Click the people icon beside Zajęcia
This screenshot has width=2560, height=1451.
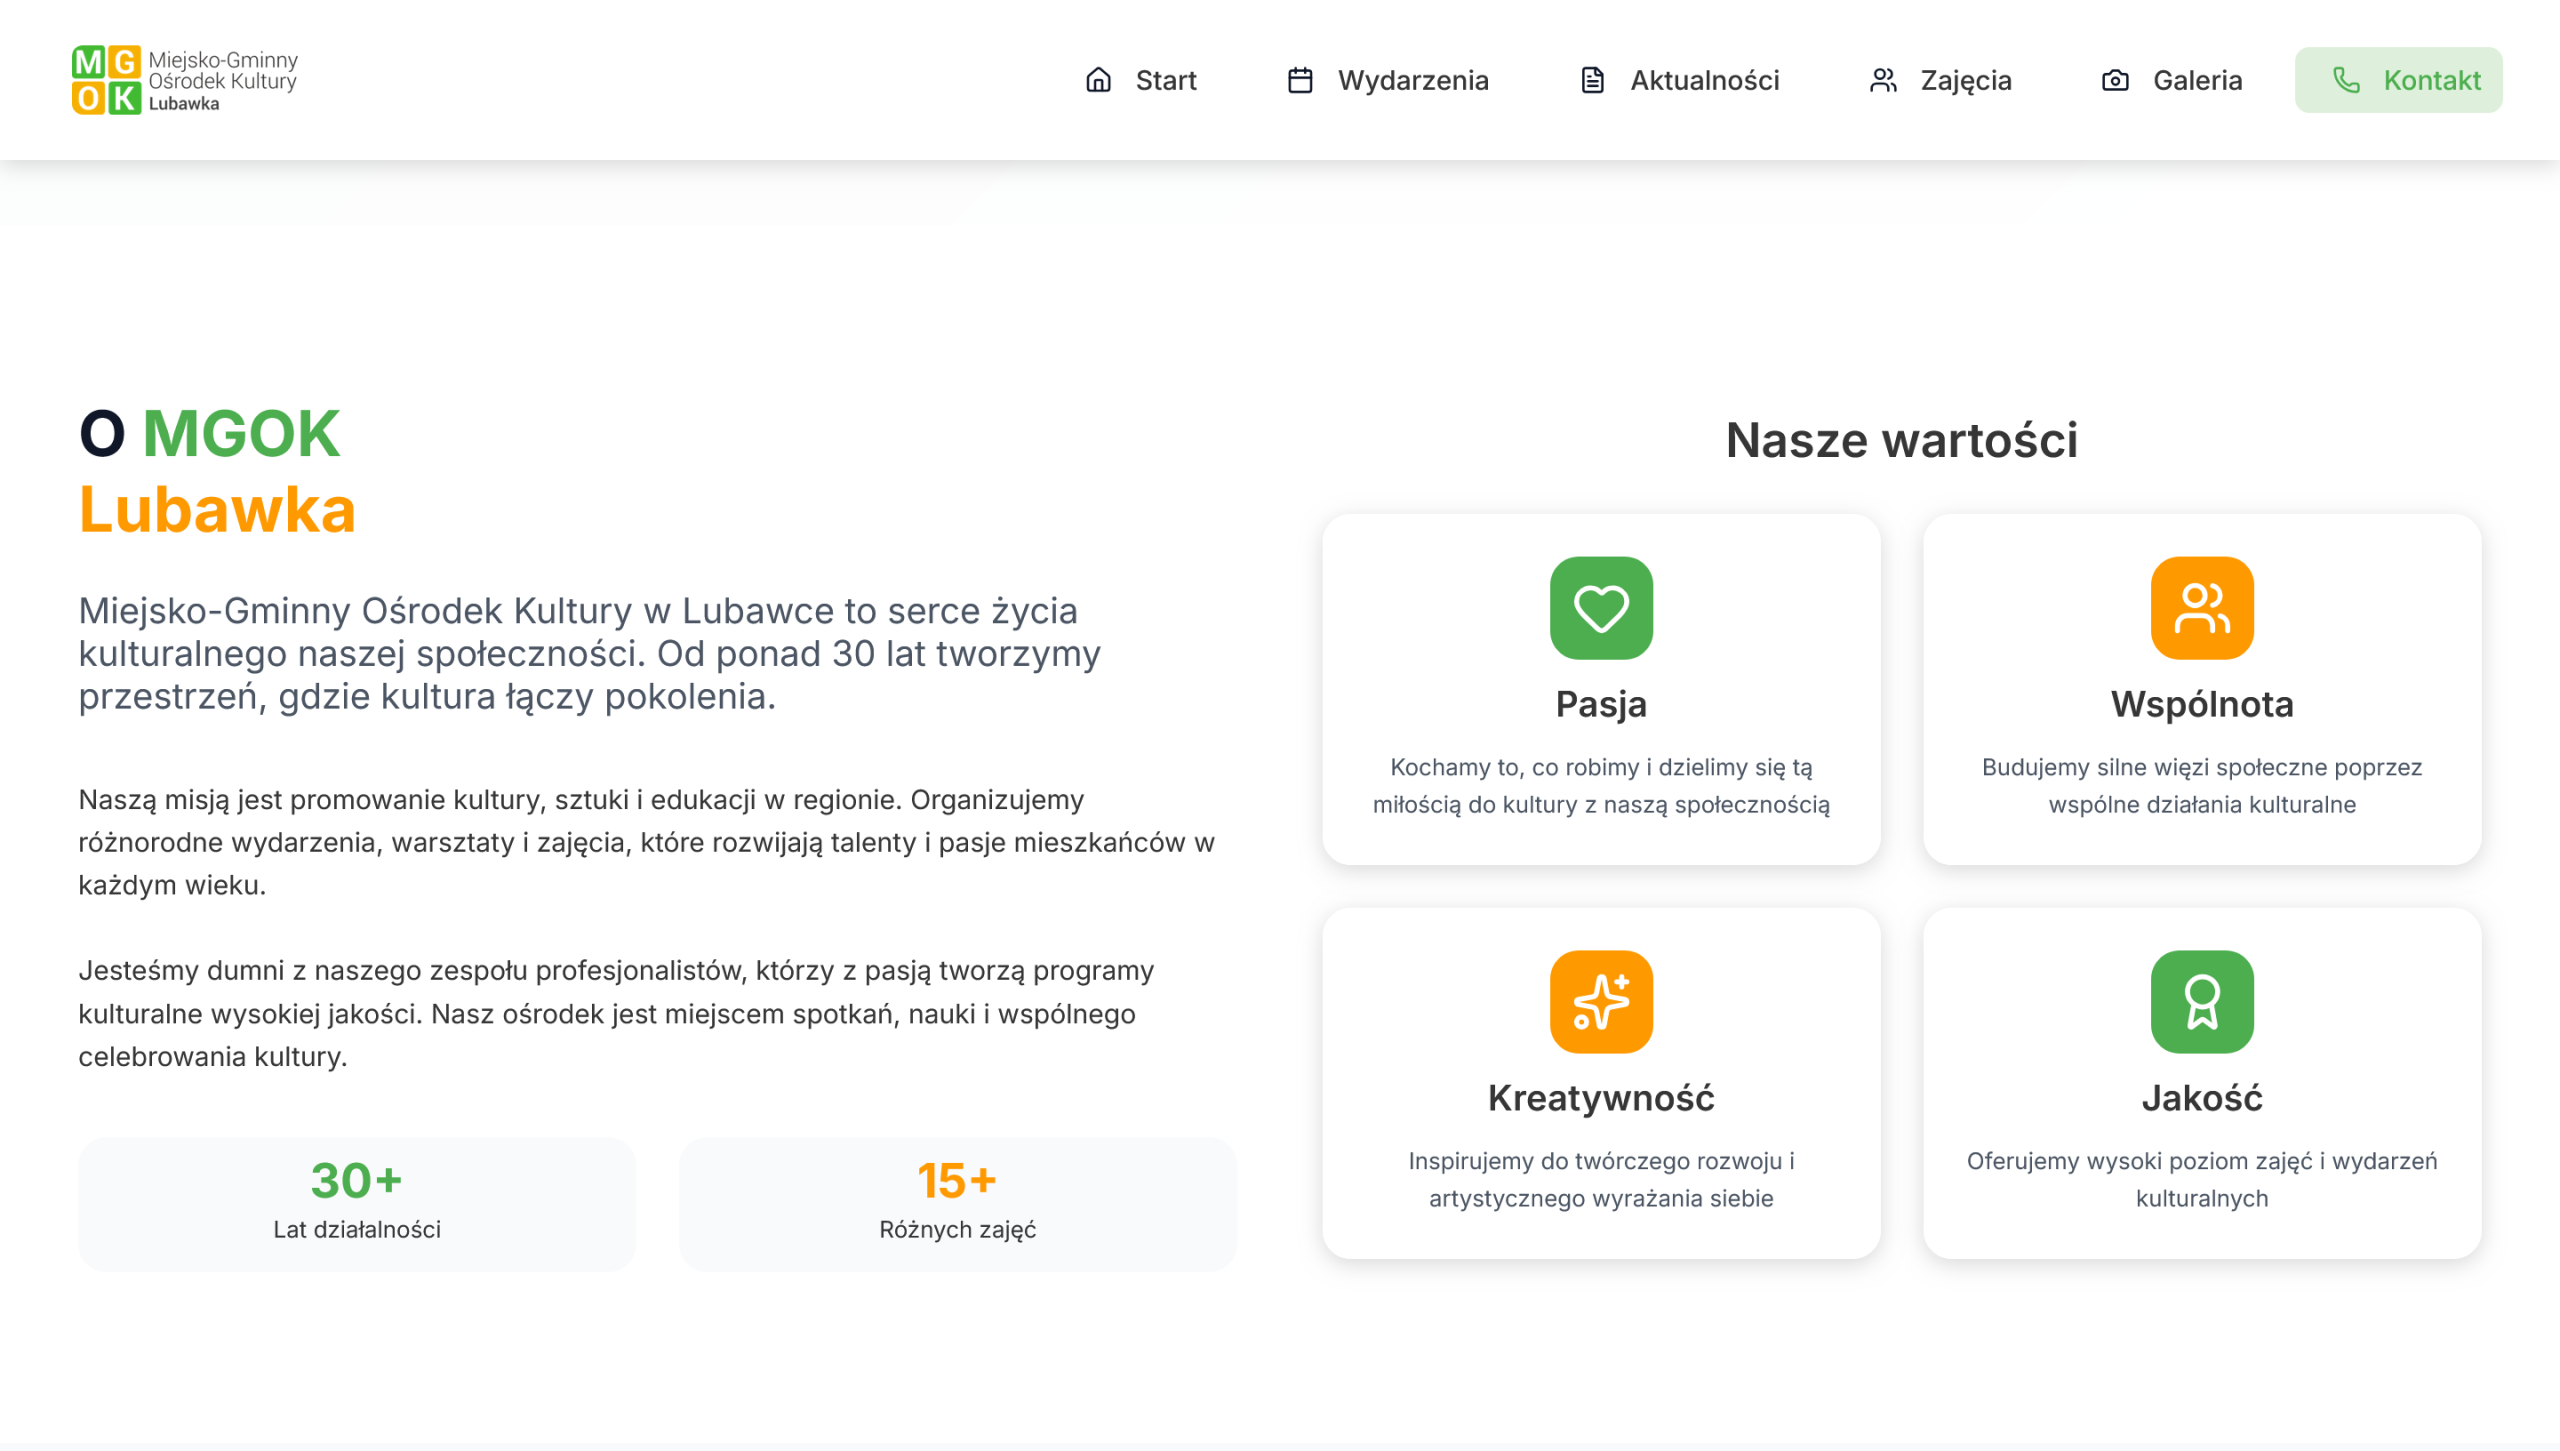(x=1883, y=80)
